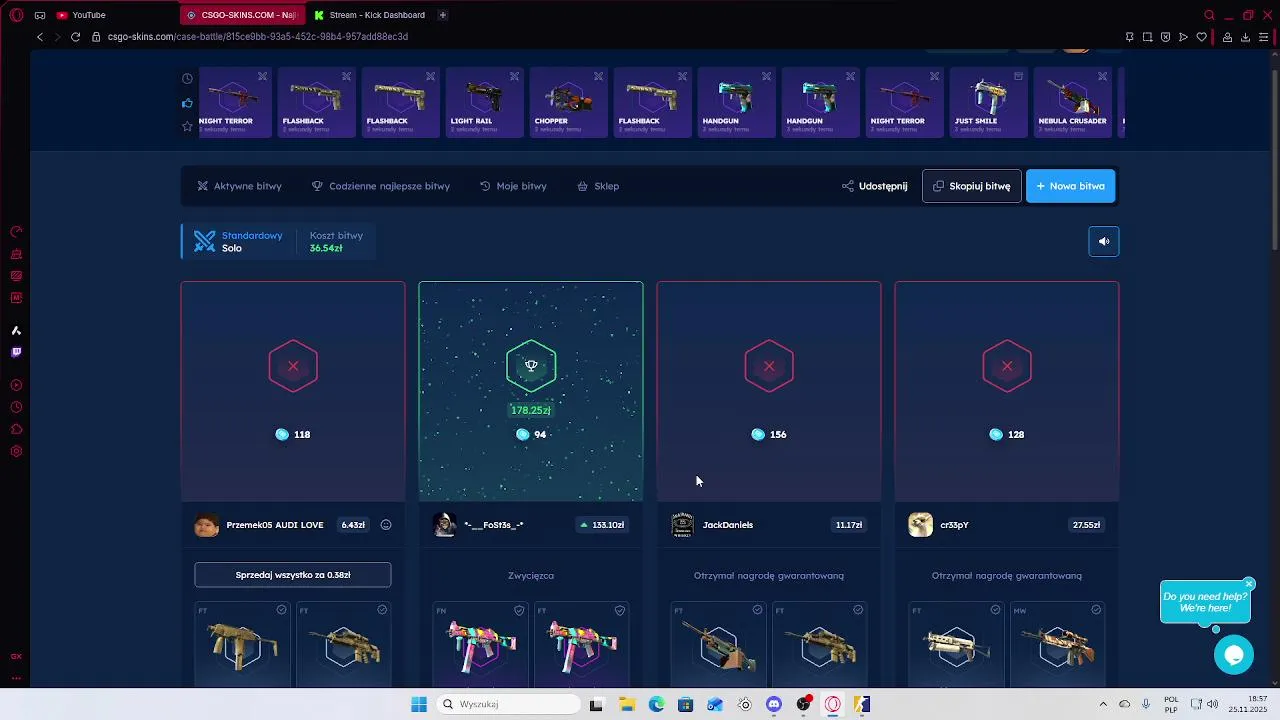Open File Explorer from the taskbar
Image resolution: width=1280 pixels, height=720 pixels.
[x=627, y=704]
